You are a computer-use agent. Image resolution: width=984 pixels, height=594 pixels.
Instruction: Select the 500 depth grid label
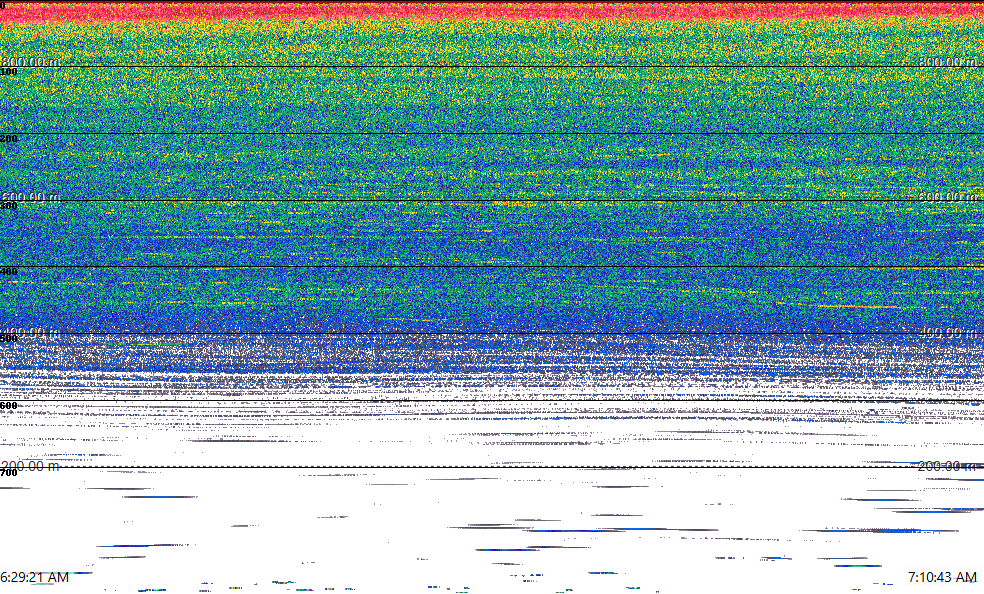pyautogui.click(x=9, y=339)
